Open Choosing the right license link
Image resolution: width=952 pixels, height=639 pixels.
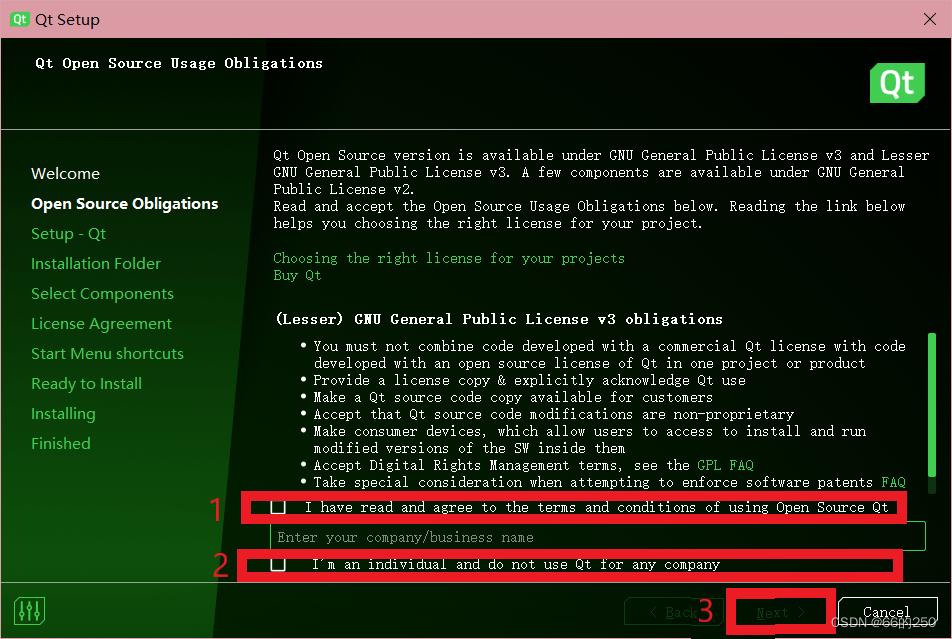[x=449, y=258]
